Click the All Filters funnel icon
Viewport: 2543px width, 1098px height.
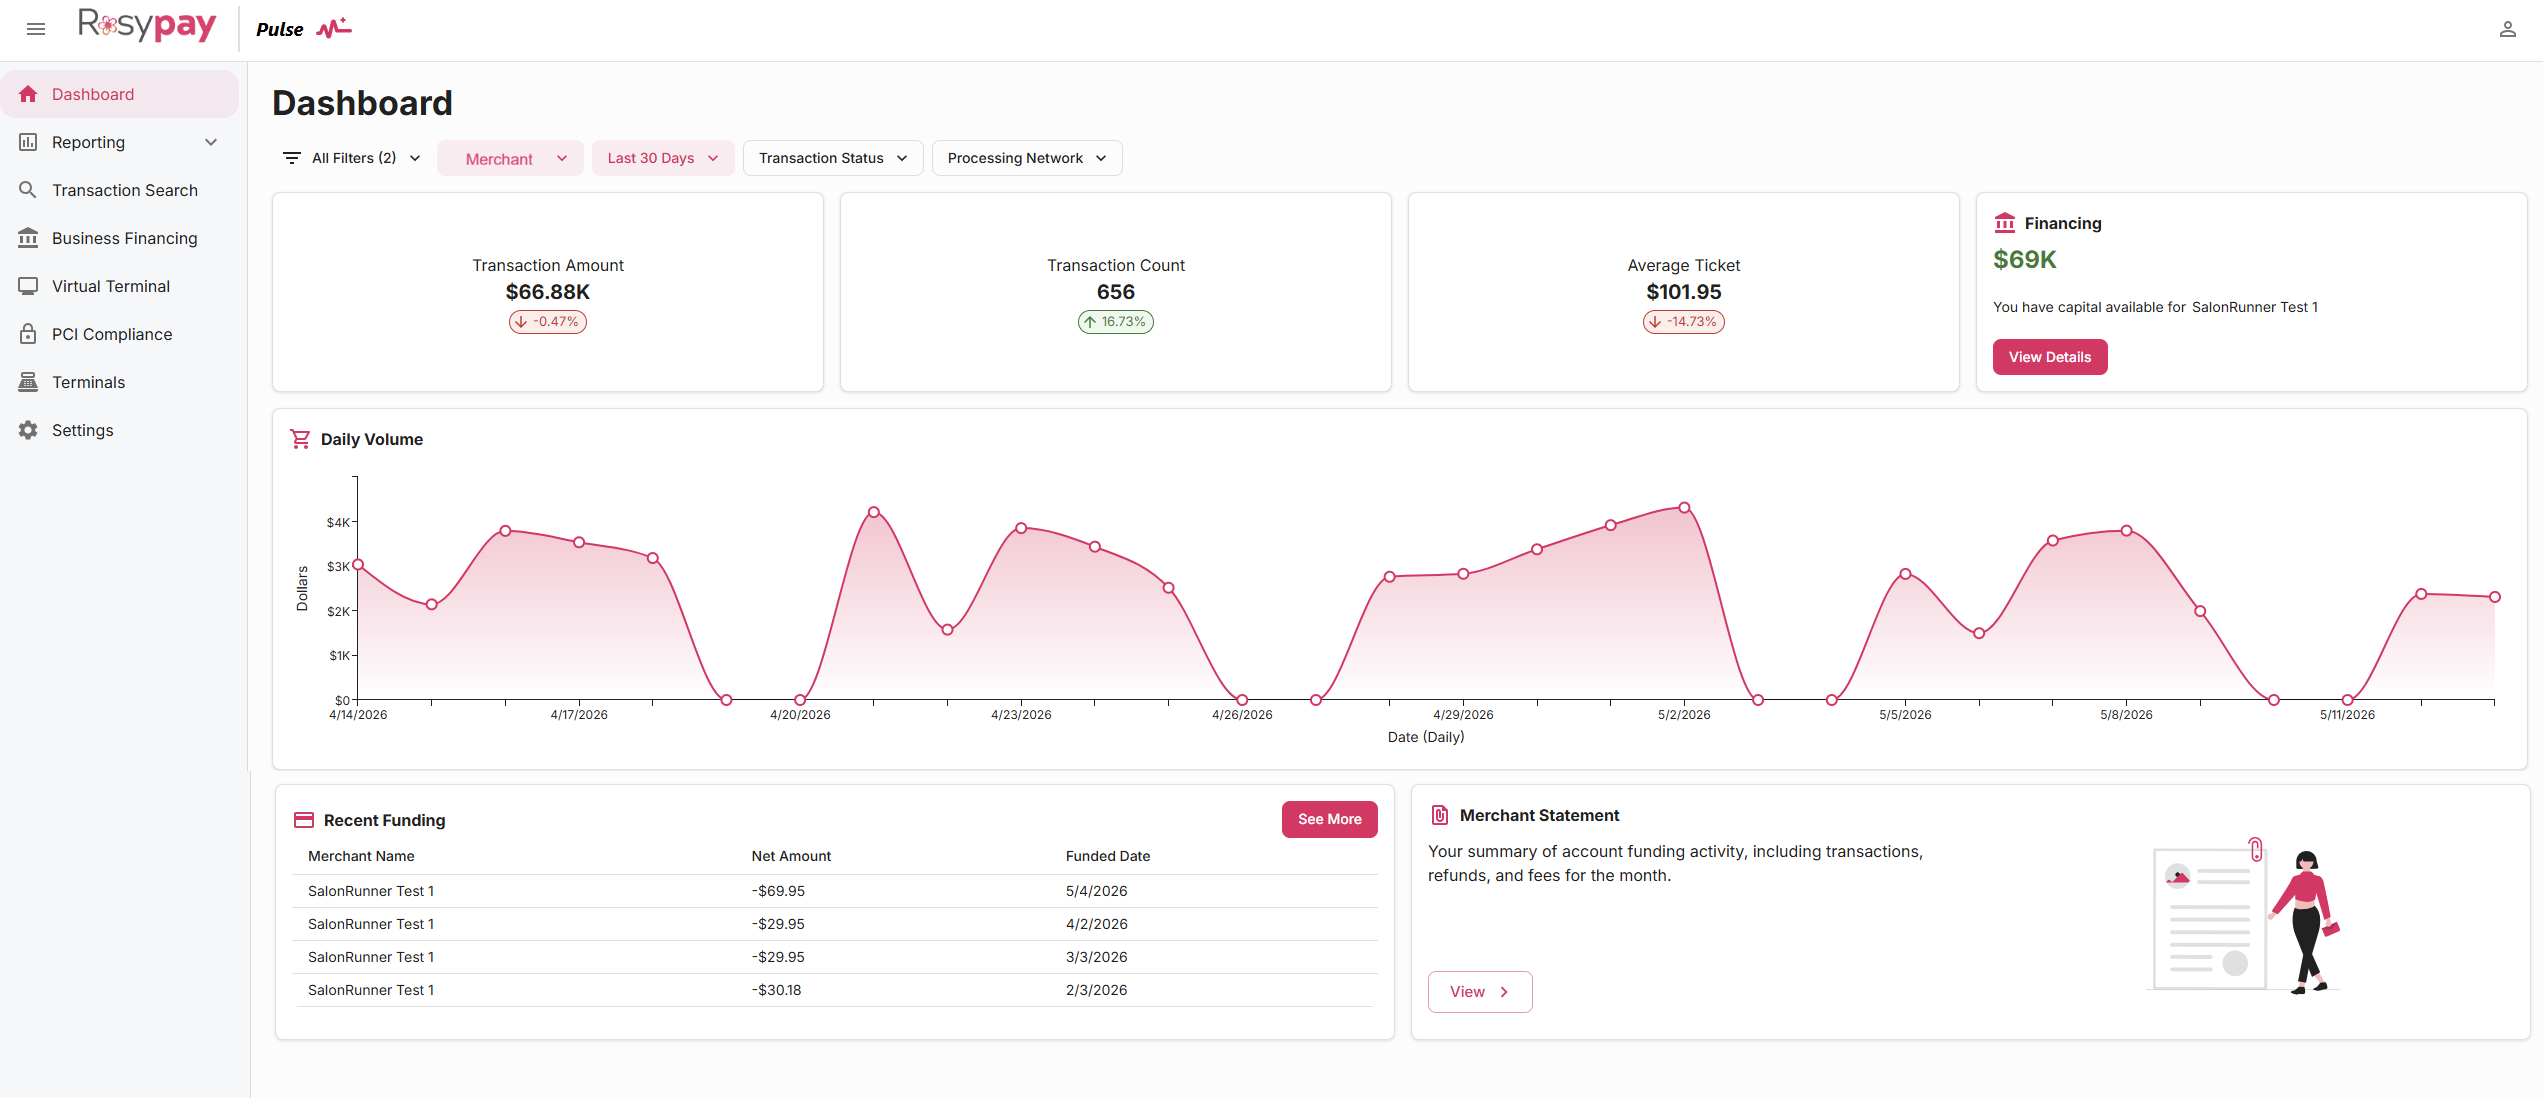pos(292,158)
